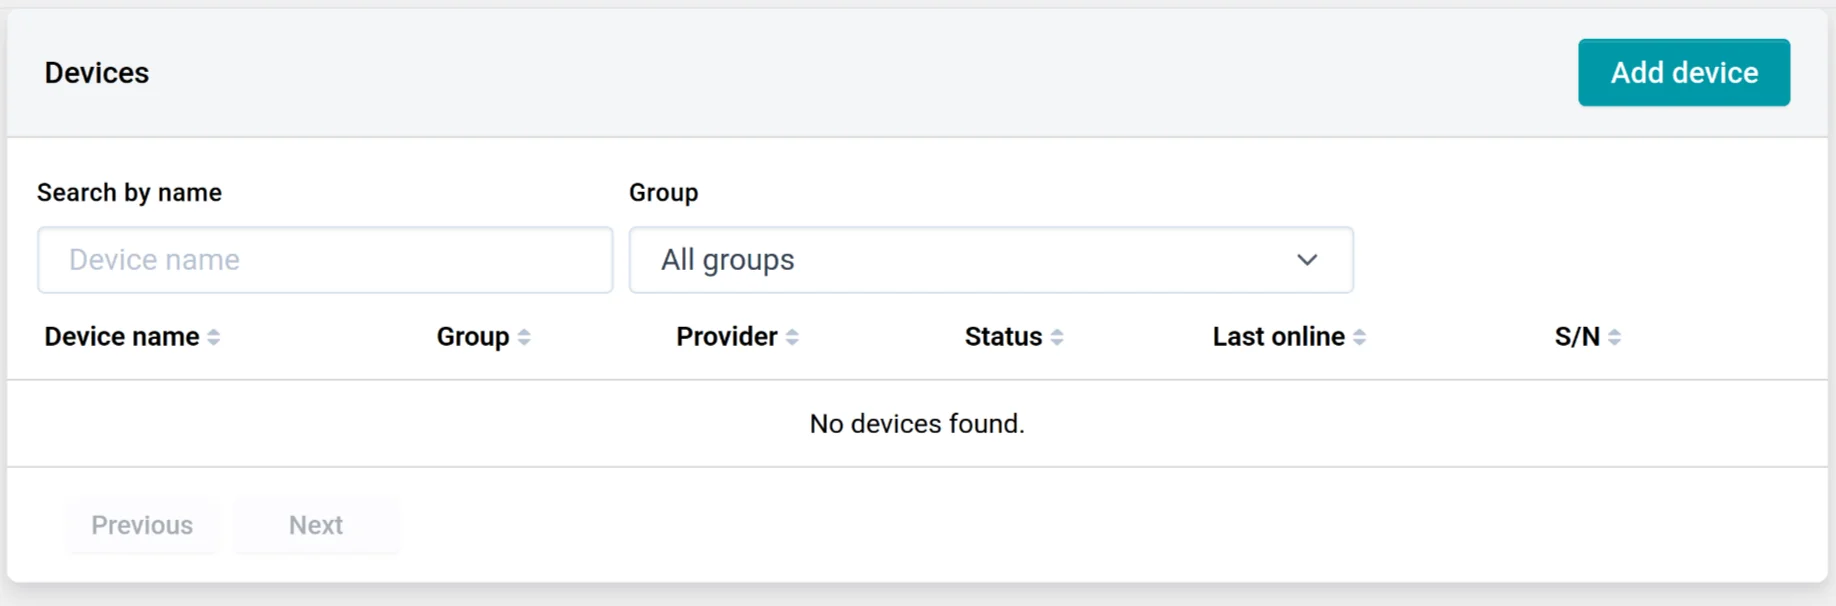Click the Status column header label

pyautogui.click(x=1003, y=337)
